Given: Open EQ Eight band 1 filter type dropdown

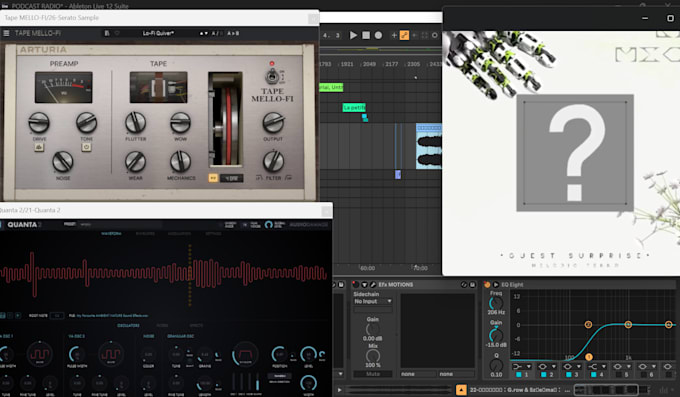Looking at the screenshot, I should pyautogui.click(x=522, y=367).
